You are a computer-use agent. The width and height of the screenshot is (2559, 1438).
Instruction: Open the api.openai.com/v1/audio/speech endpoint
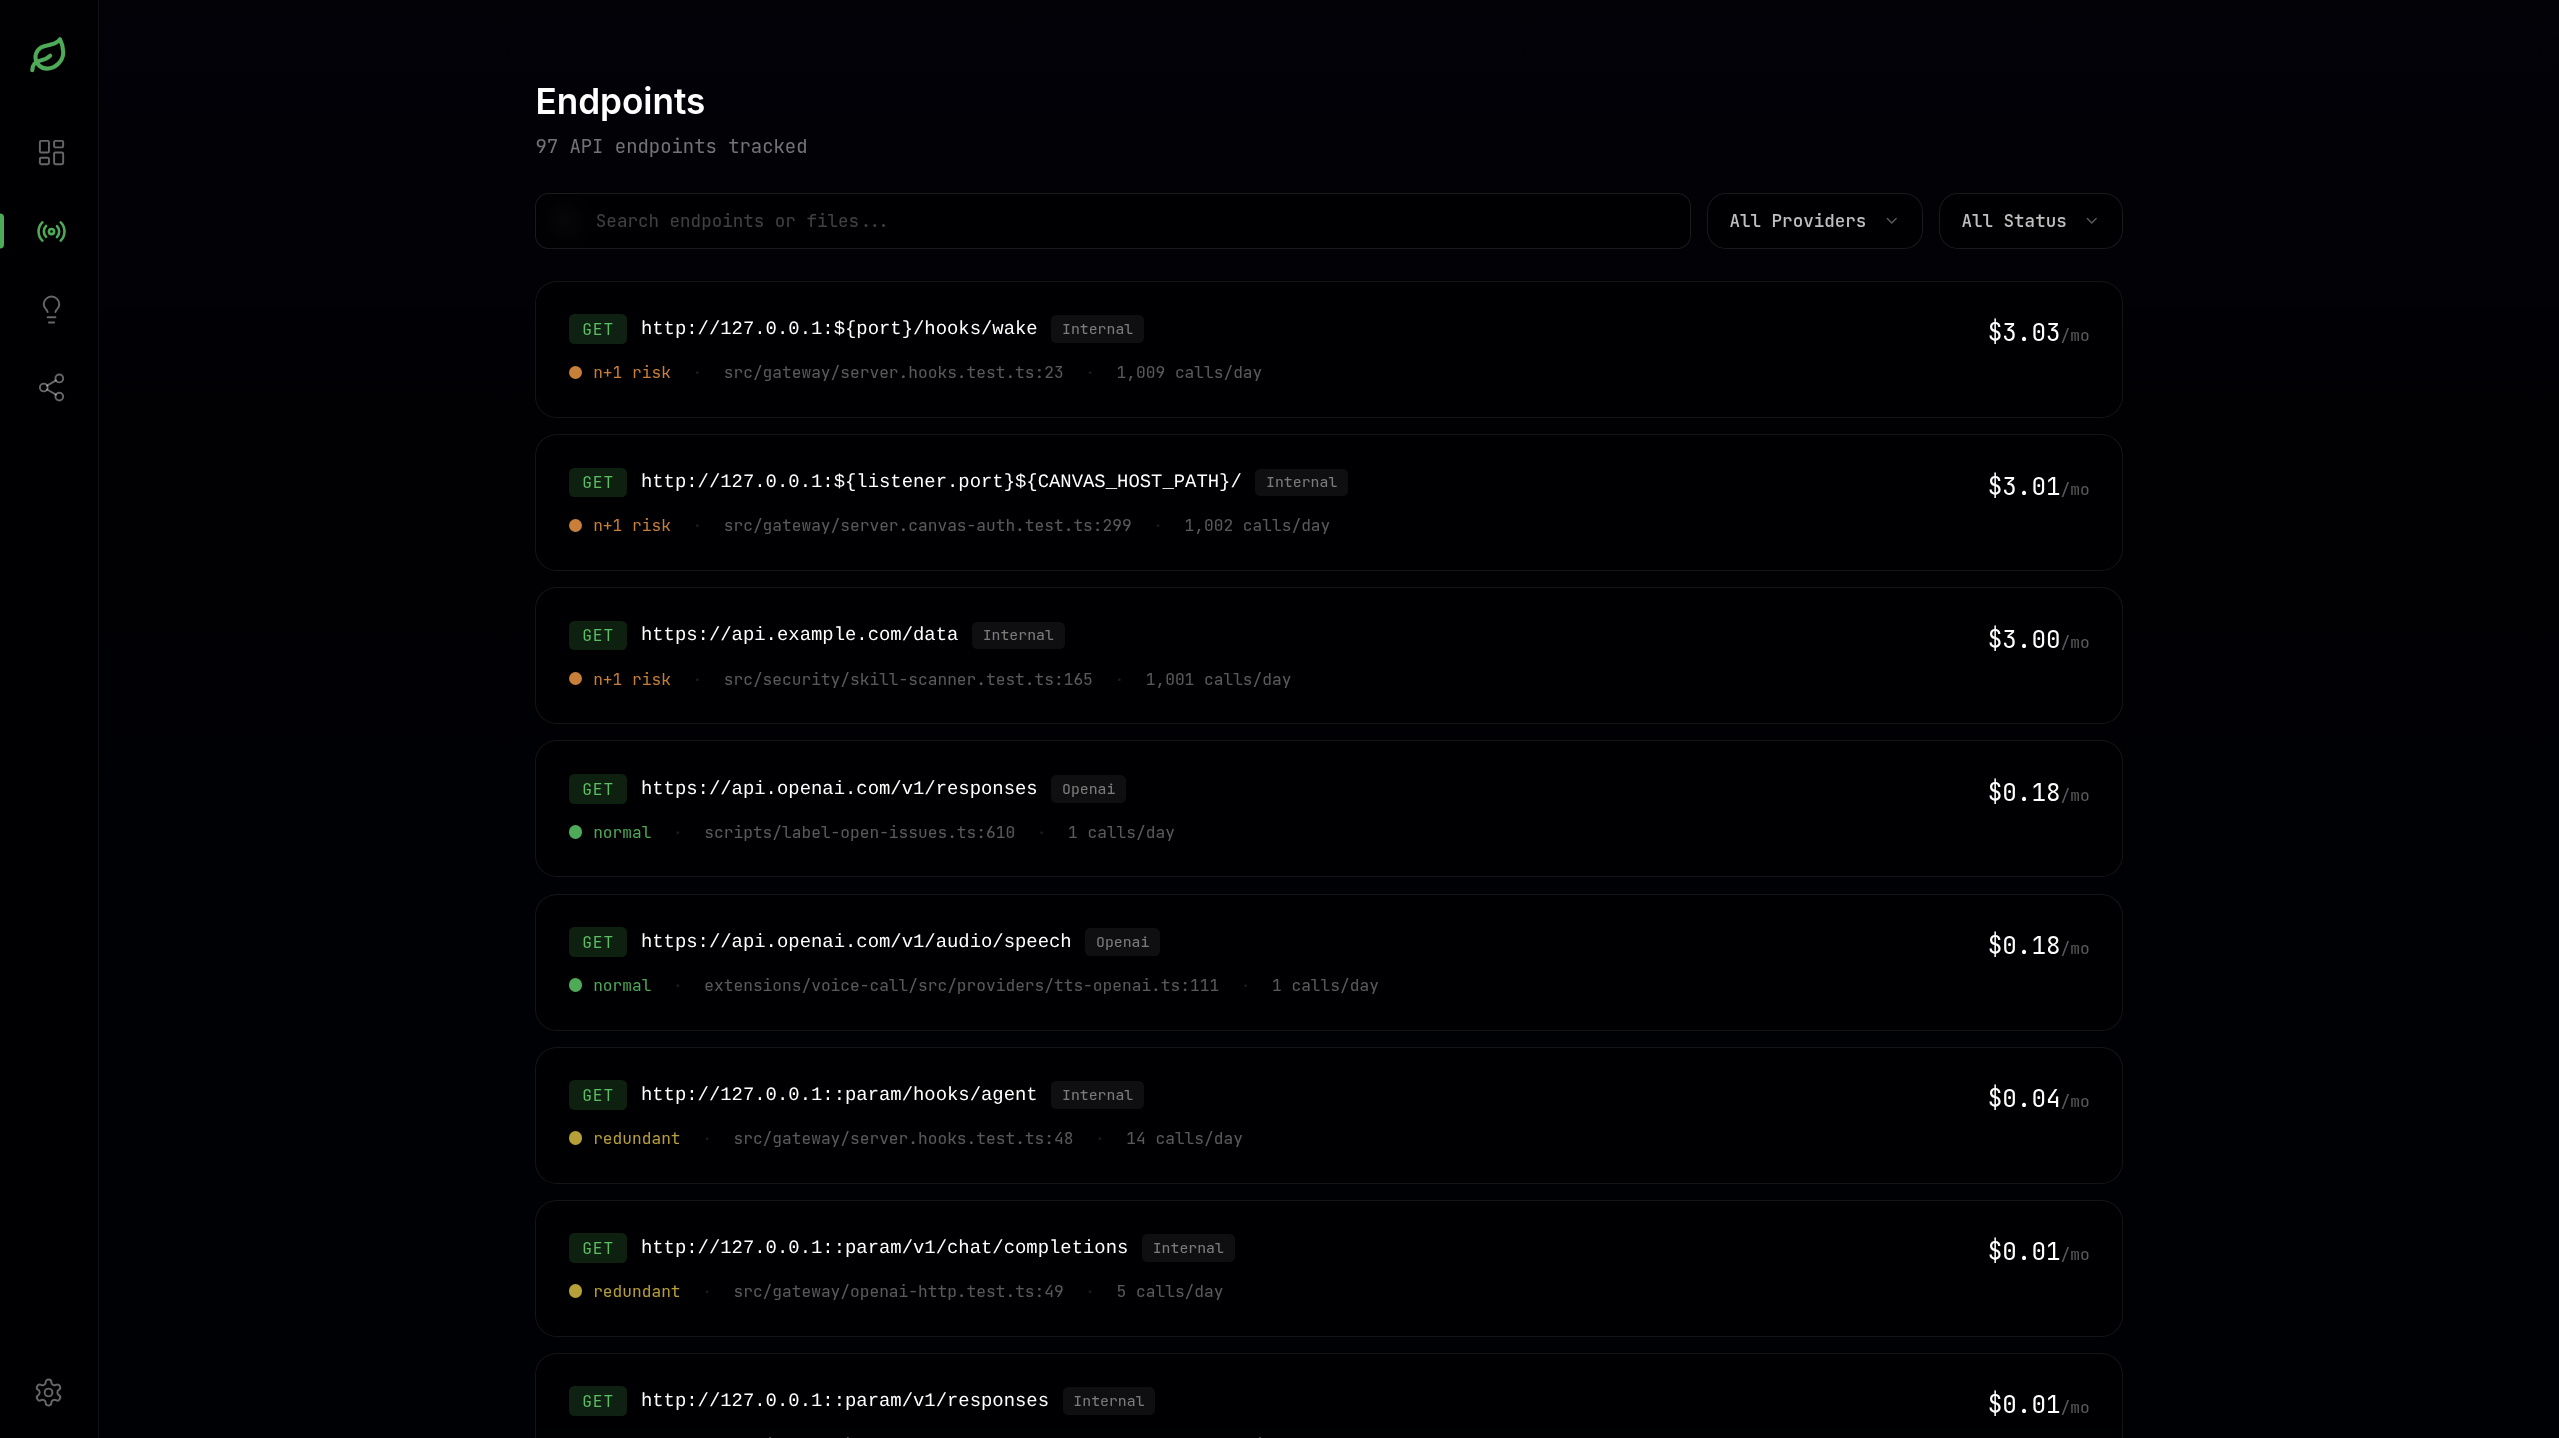pyautogui.click(x=855, y=941)
